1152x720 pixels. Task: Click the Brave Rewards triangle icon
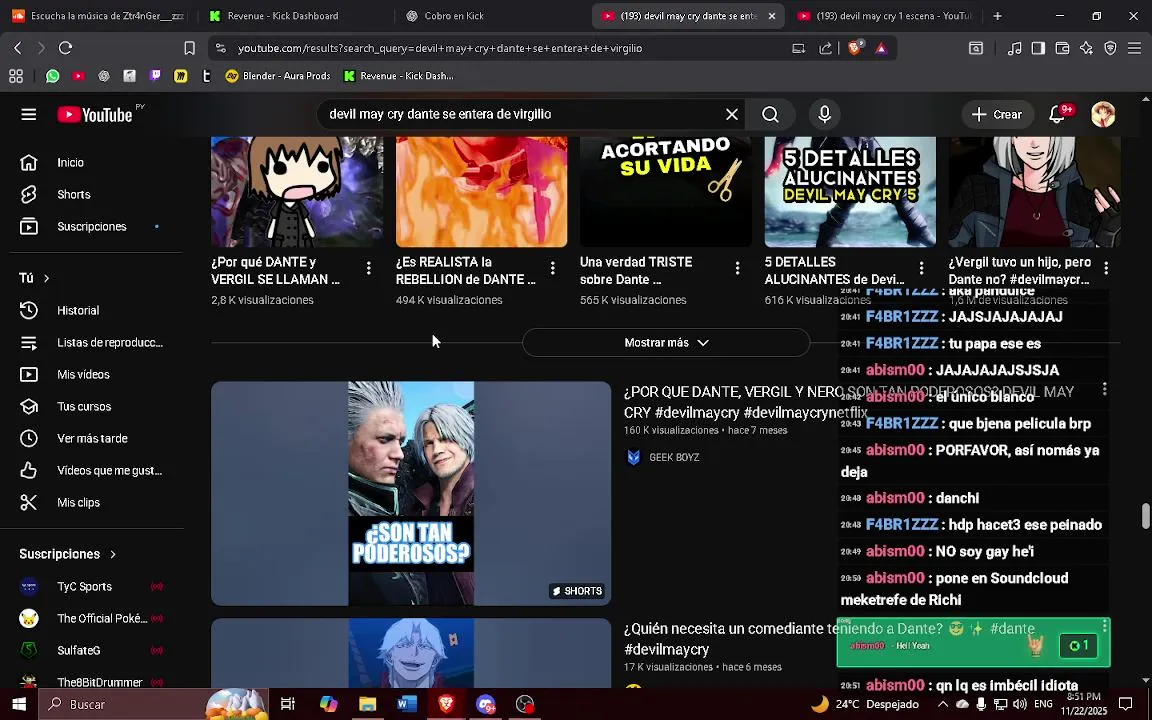tap(881, 48)
